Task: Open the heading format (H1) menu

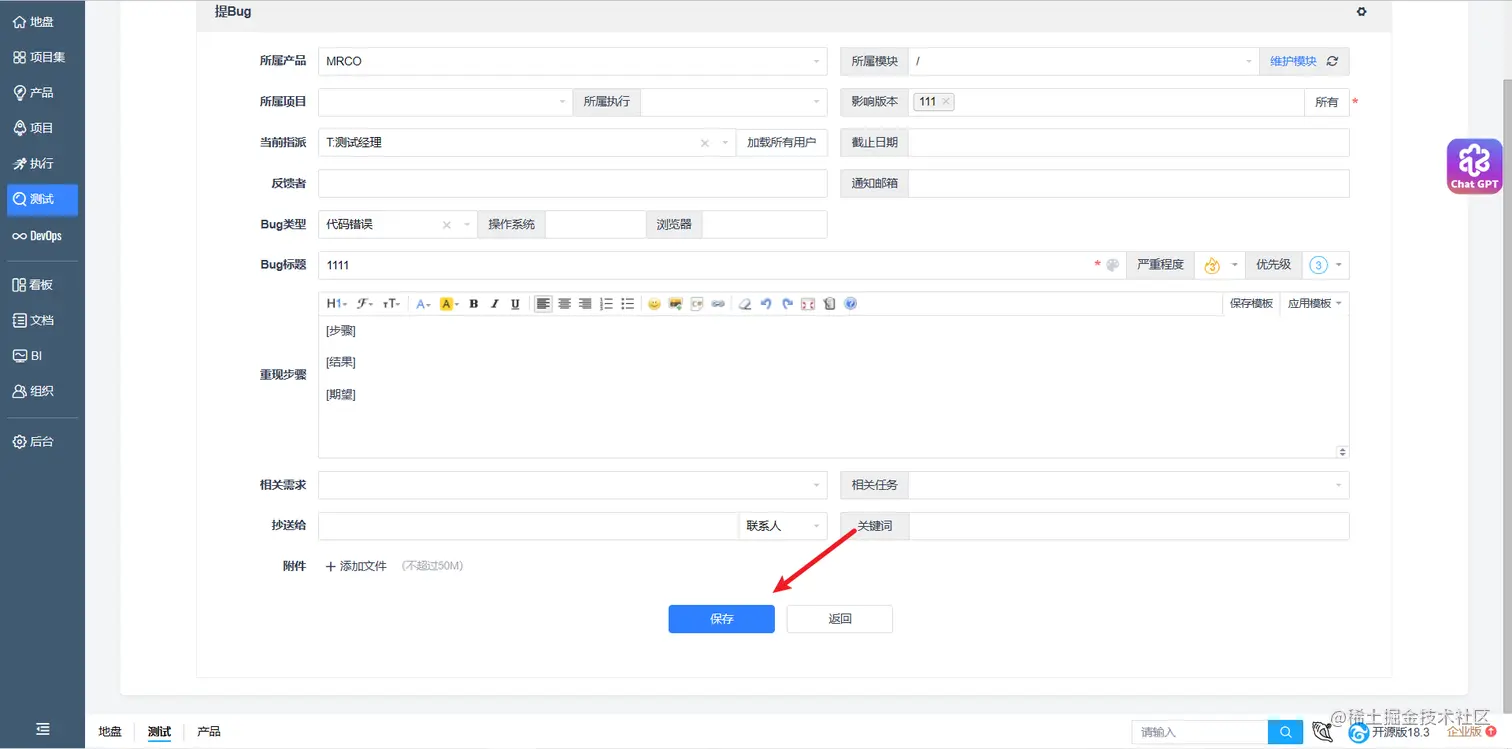Action: (x=337, y=304)
